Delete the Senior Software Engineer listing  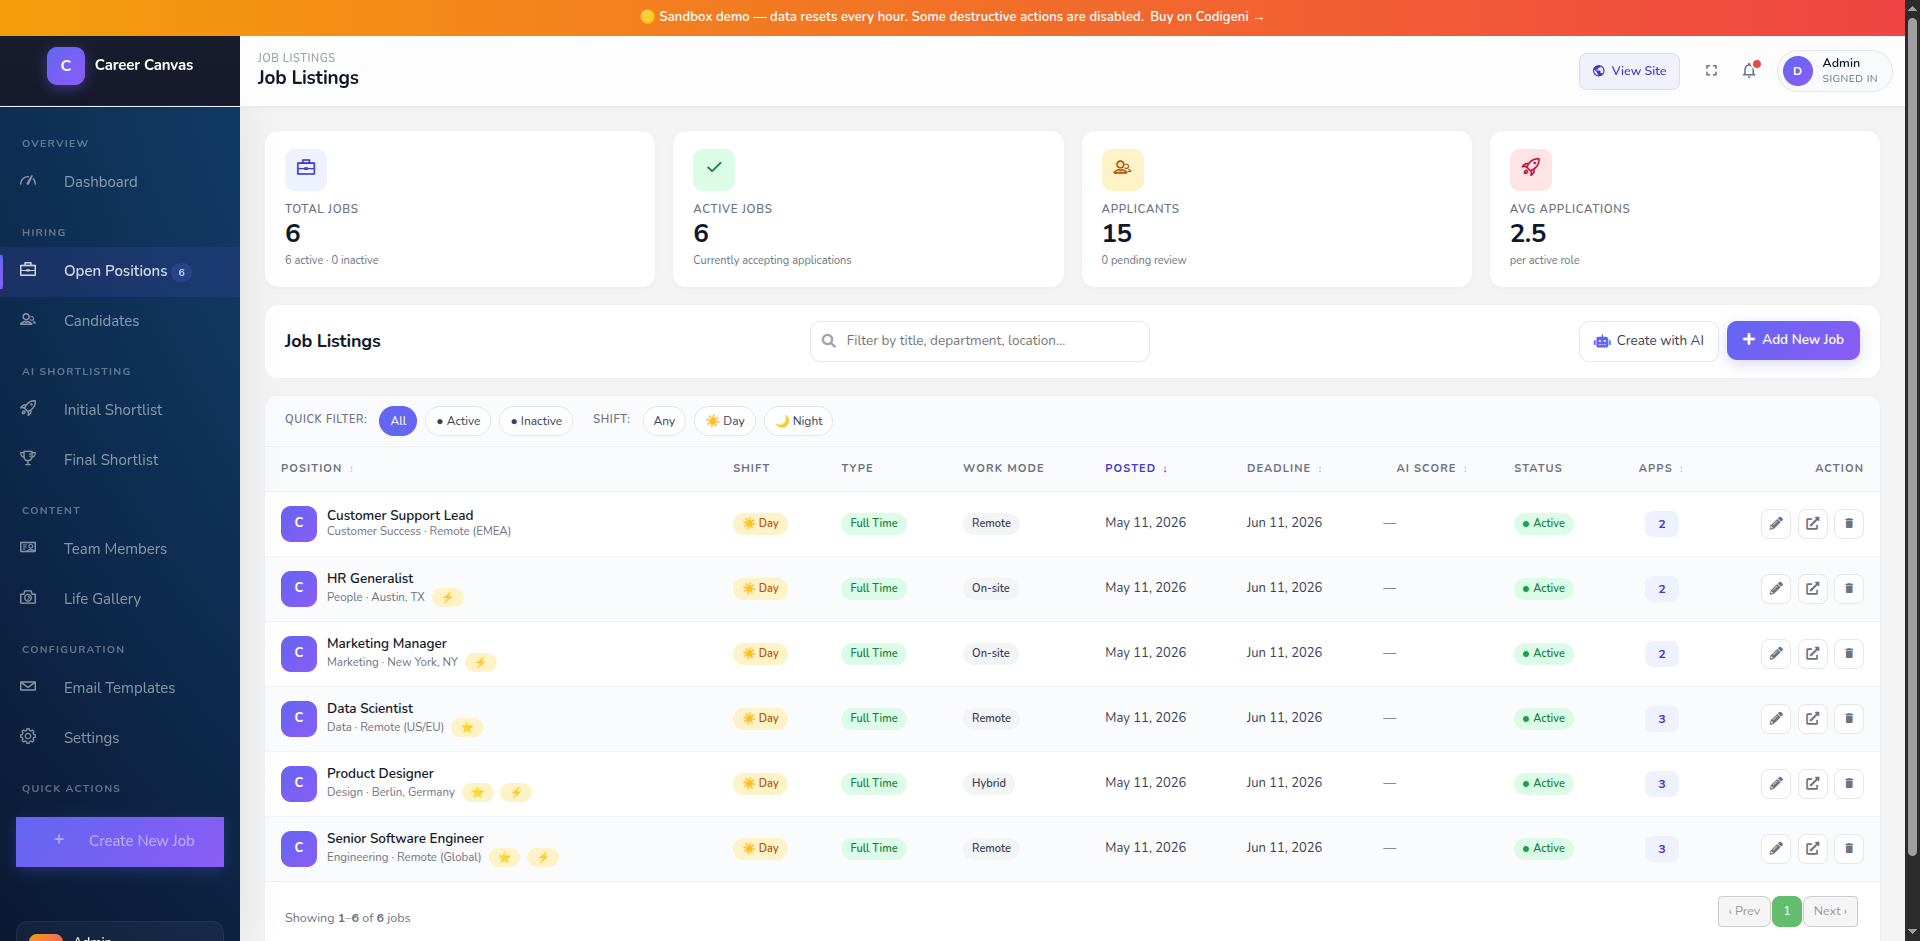click(x=1849, y=848)
